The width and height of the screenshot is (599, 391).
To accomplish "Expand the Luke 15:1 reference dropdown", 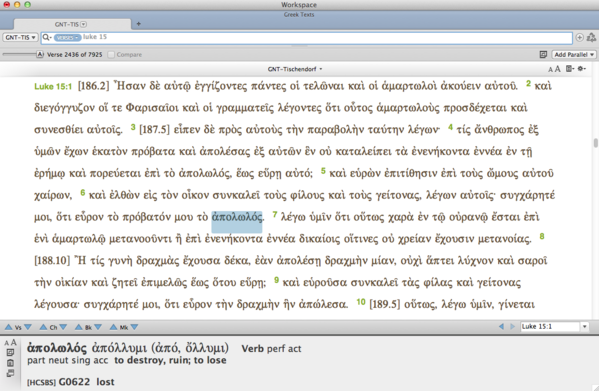I will [x=584, y=326].
